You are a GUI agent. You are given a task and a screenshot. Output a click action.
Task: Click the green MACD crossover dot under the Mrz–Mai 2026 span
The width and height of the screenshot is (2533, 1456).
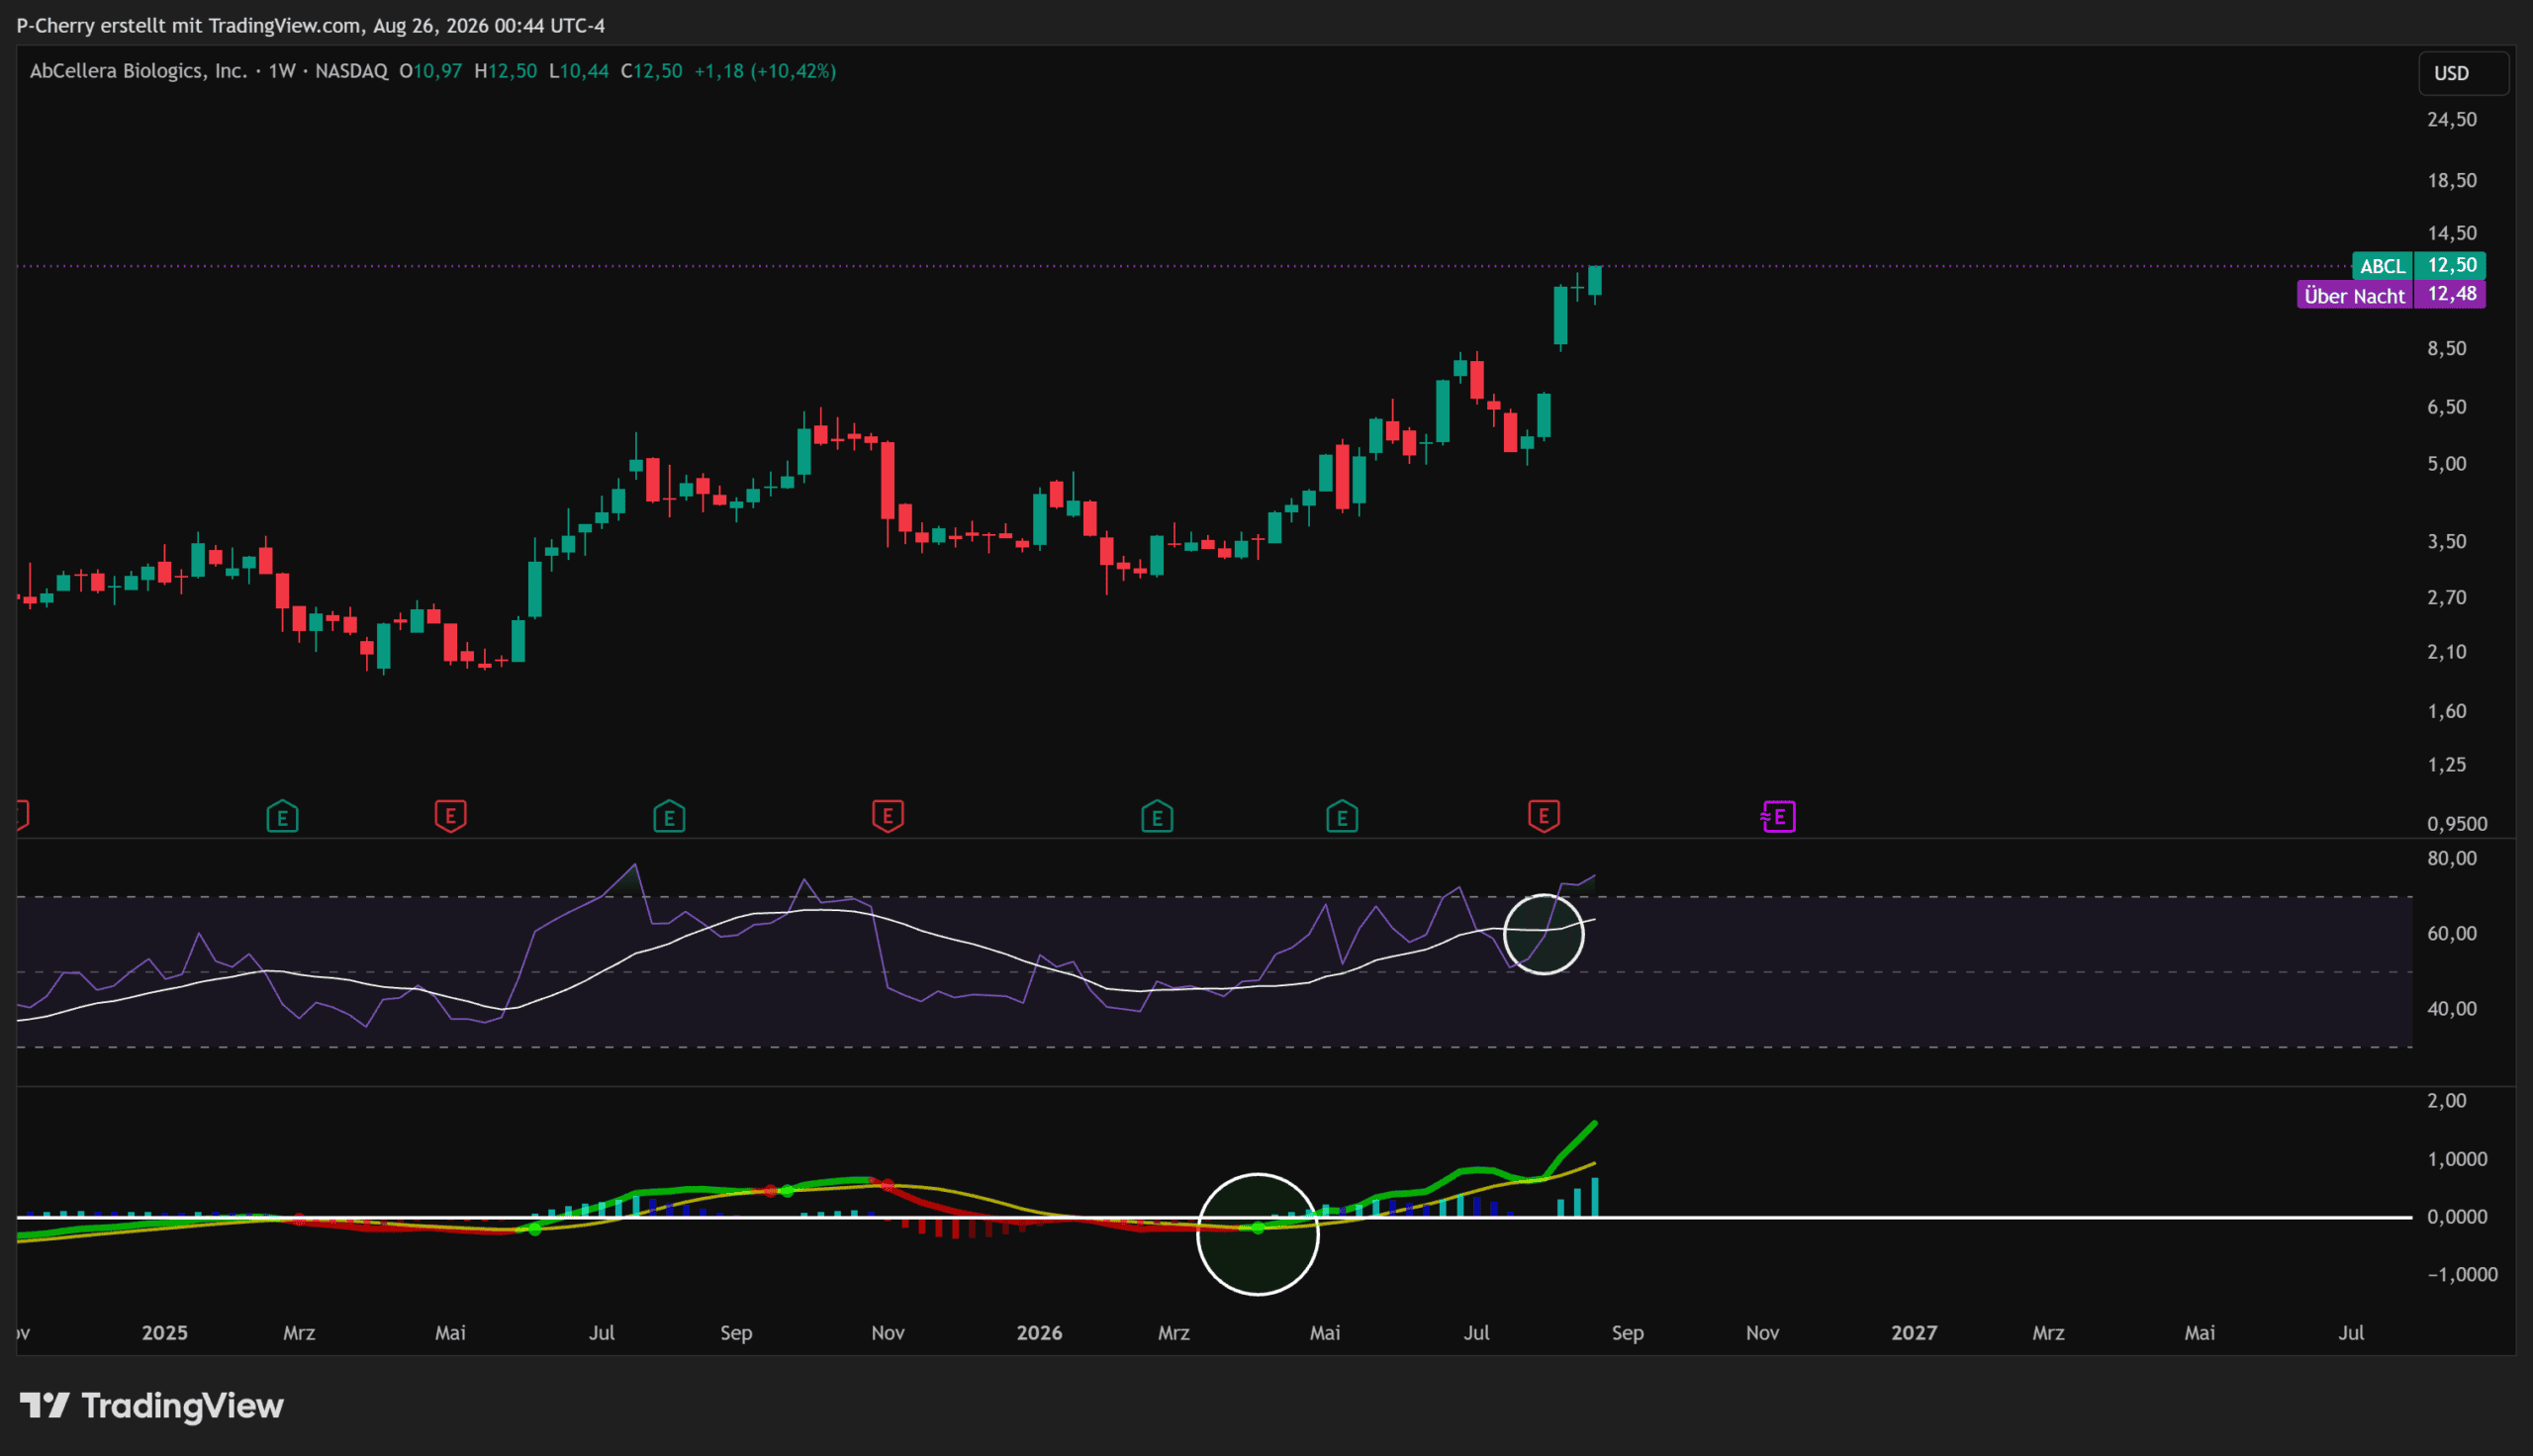1258,1228
